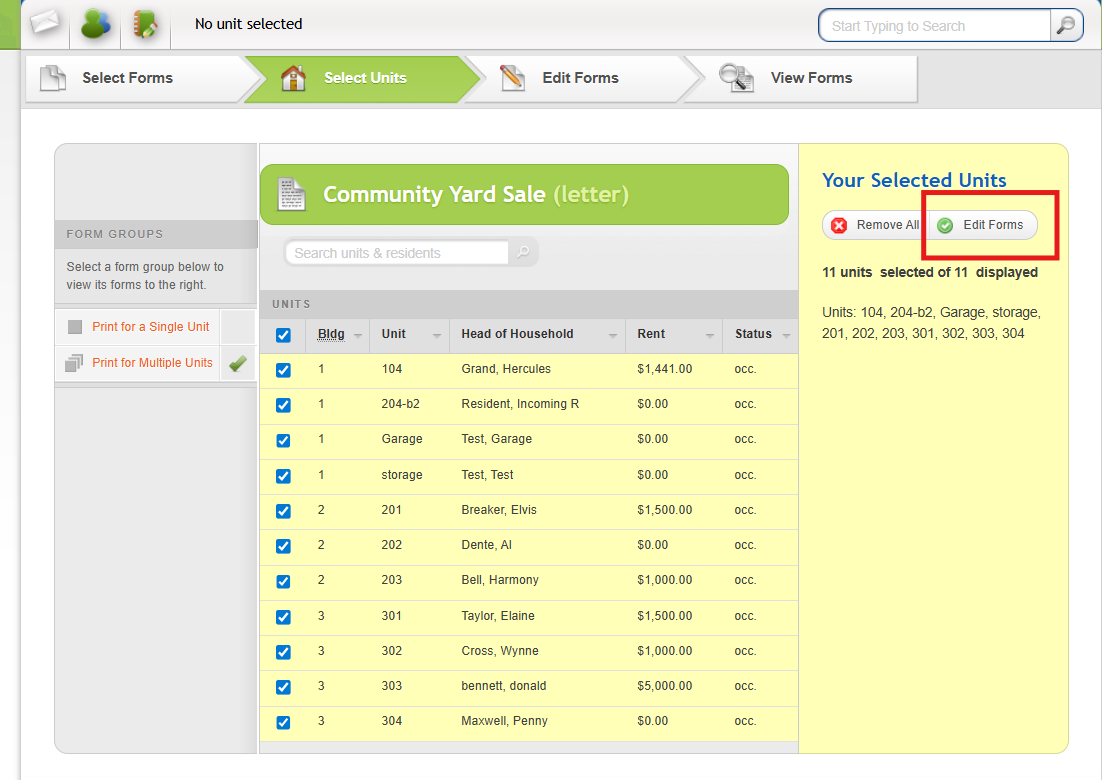Click the $1,441.00 rent cell
The image size is (1102, 780).
(x=665, y=369)
